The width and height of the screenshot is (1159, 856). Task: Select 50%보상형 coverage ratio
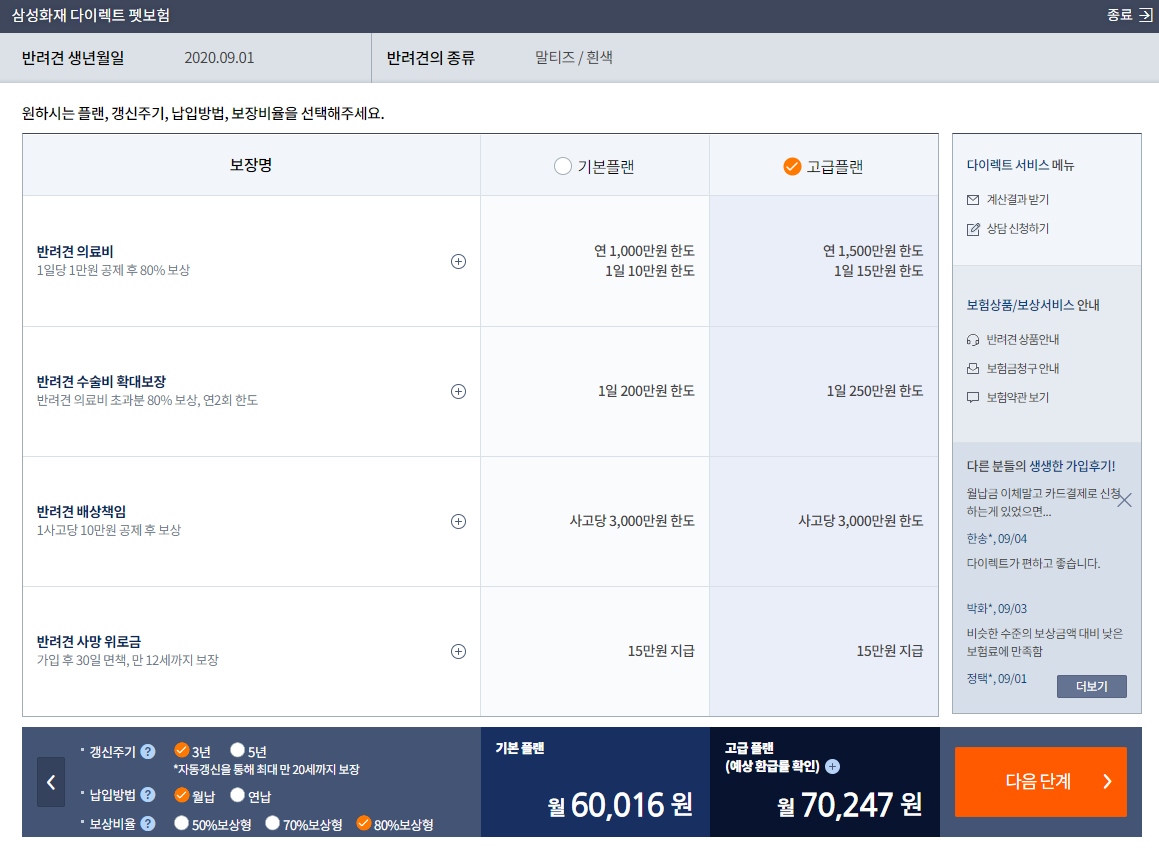pos(181,823)
